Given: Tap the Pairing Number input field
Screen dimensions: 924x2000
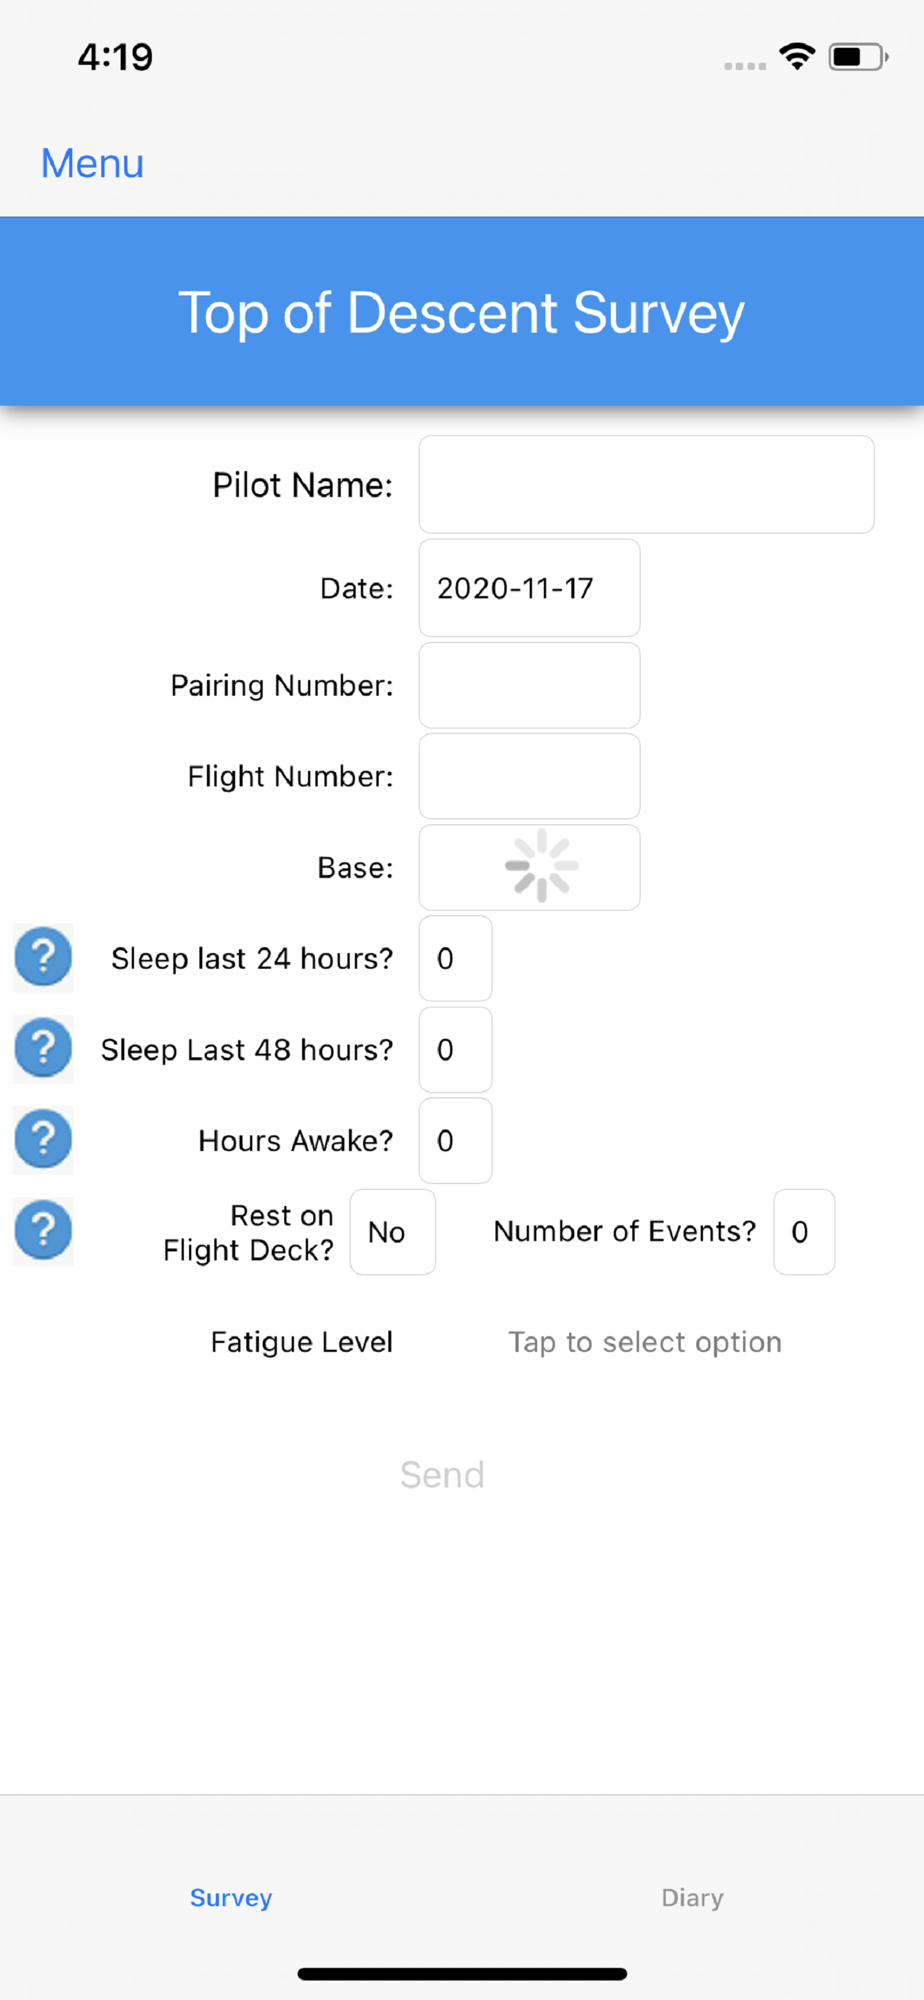Looking at the screenshot, I should pyautogui.click(x=529, y=685).
